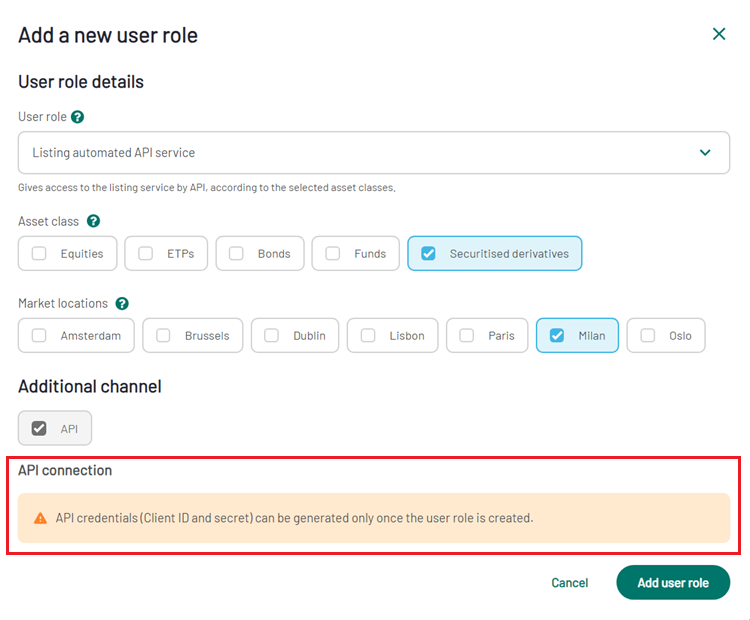Close the Add a new user role dialog

click(x=718, y=34)
